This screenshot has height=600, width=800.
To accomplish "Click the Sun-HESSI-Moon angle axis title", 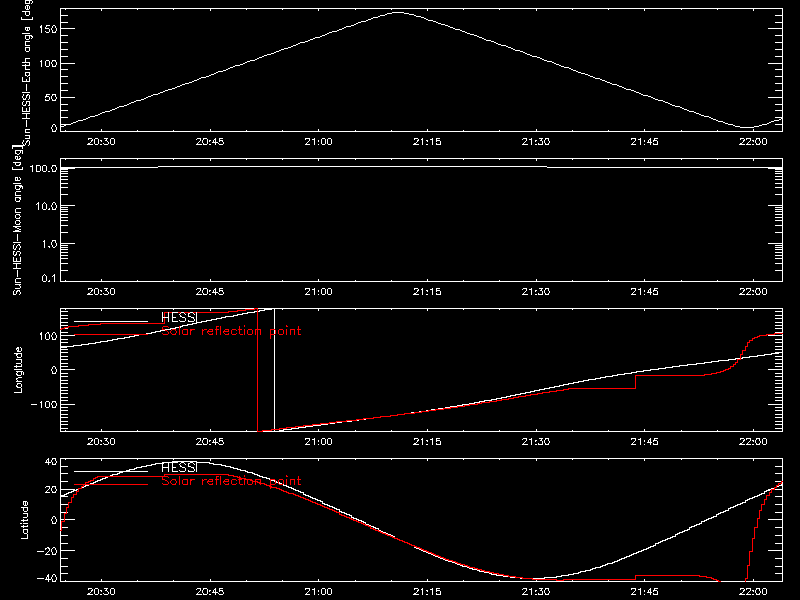I will point(17,220).
